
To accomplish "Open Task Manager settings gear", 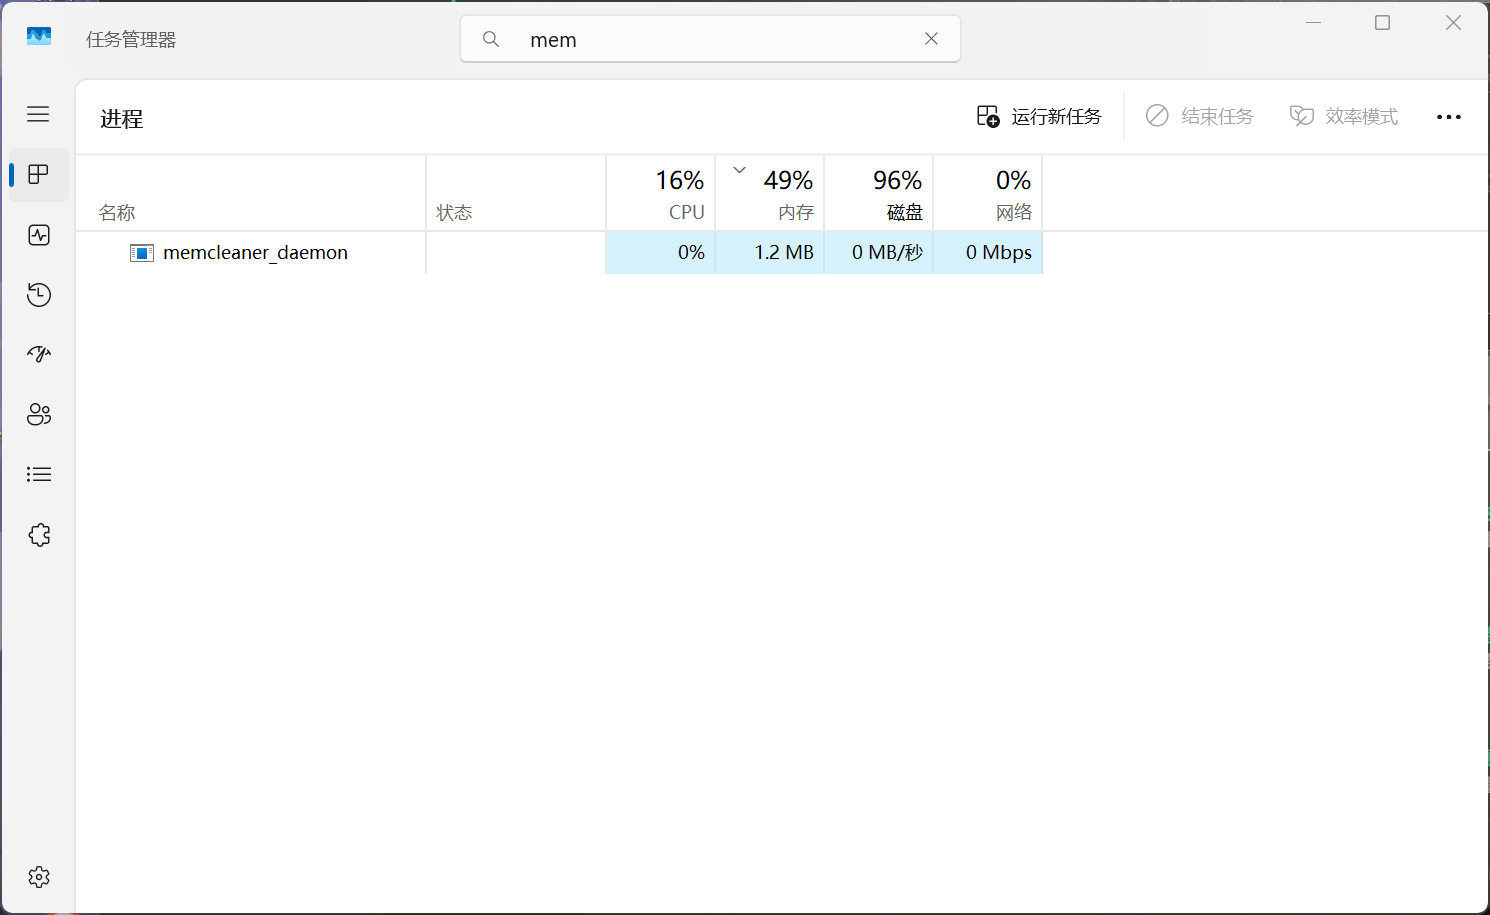I will click(39, 877).
